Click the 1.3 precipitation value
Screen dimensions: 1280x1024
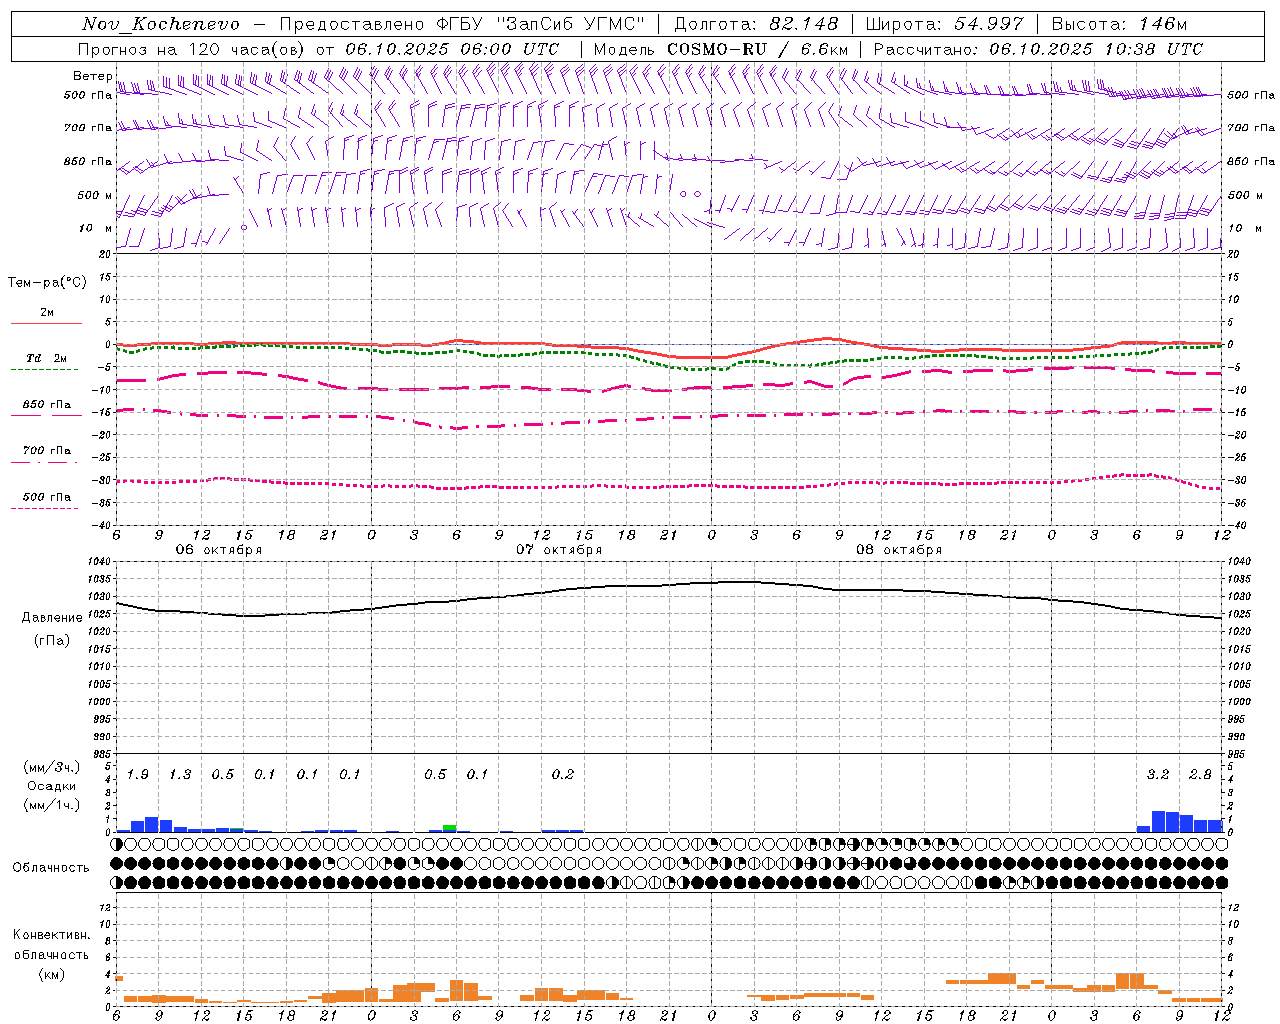180,775
